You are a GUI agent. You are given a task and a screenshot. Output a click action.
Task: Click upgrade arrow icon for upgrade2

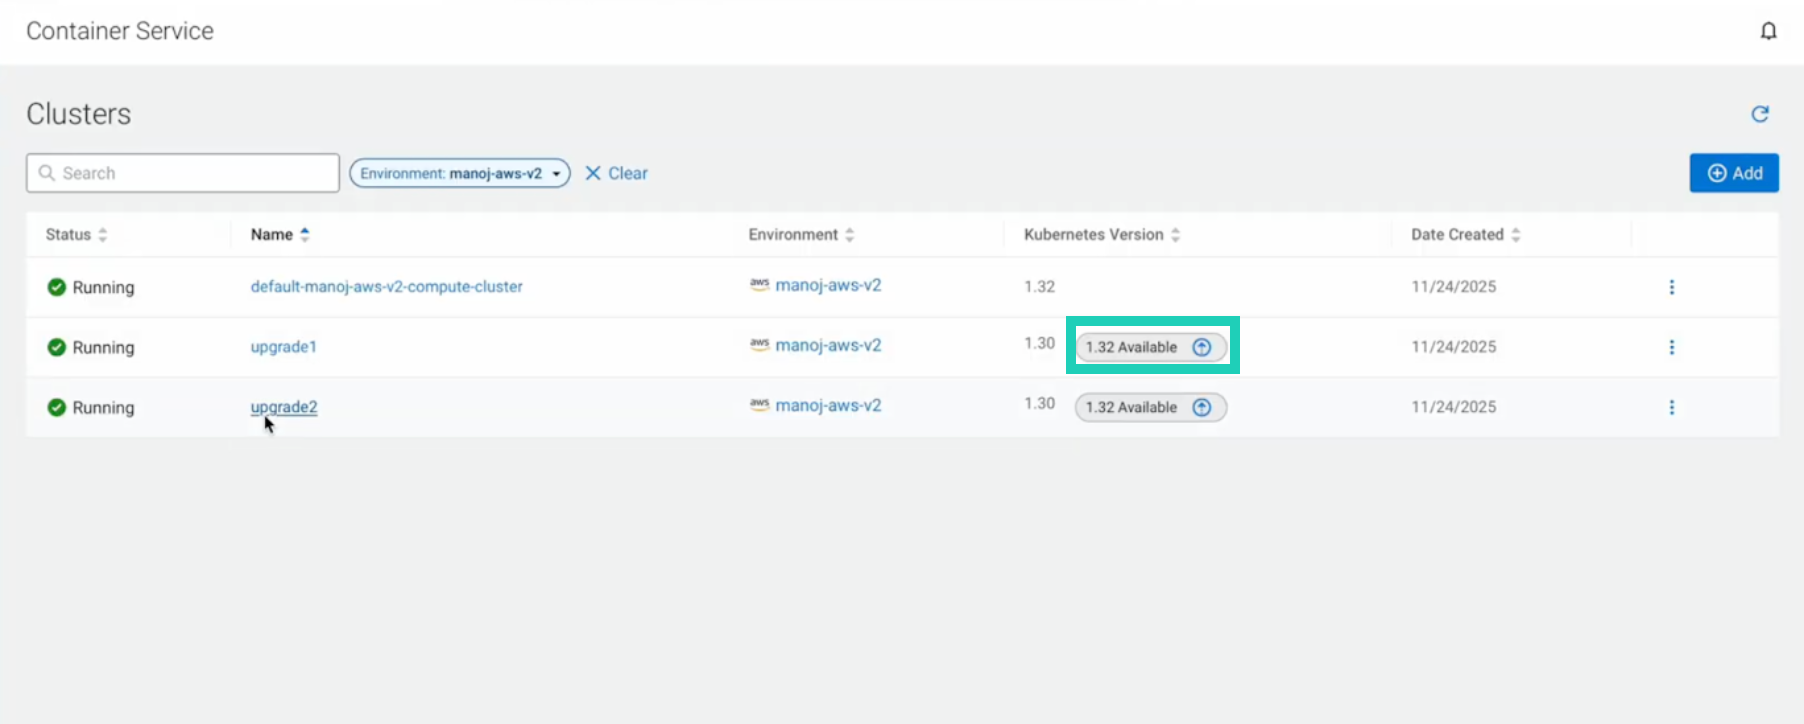pyautogui.click(x=1202, y=407)
